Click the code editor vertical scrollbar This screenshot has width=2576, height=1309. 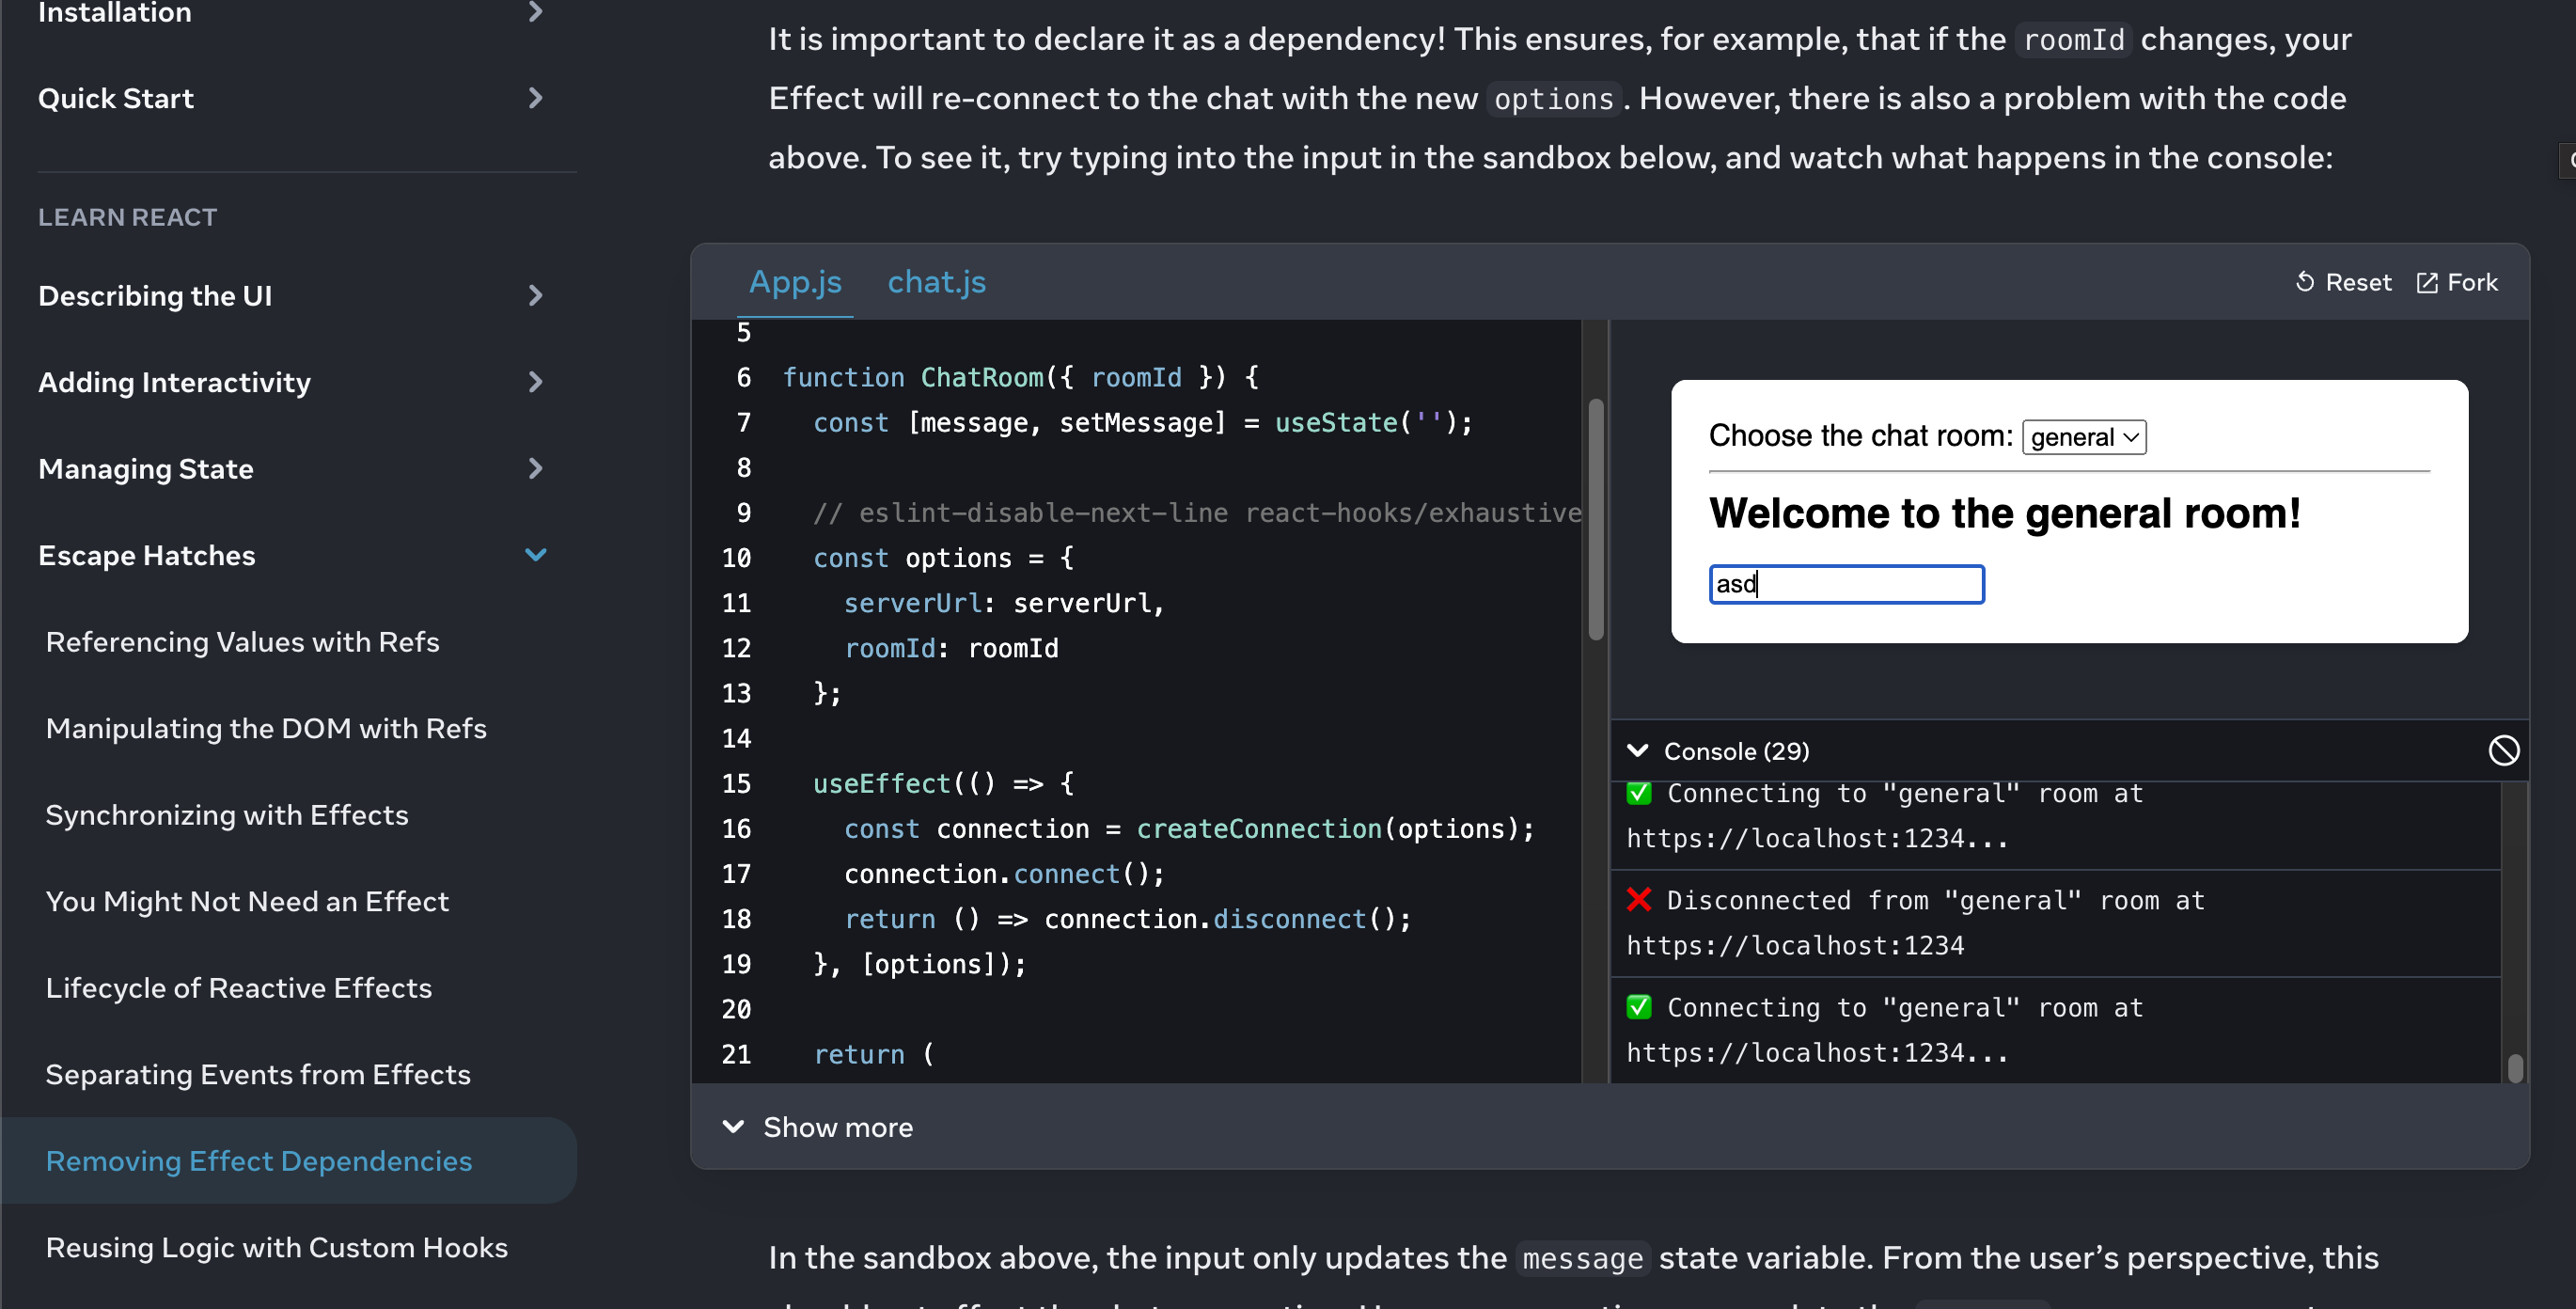click(1595, 520)
